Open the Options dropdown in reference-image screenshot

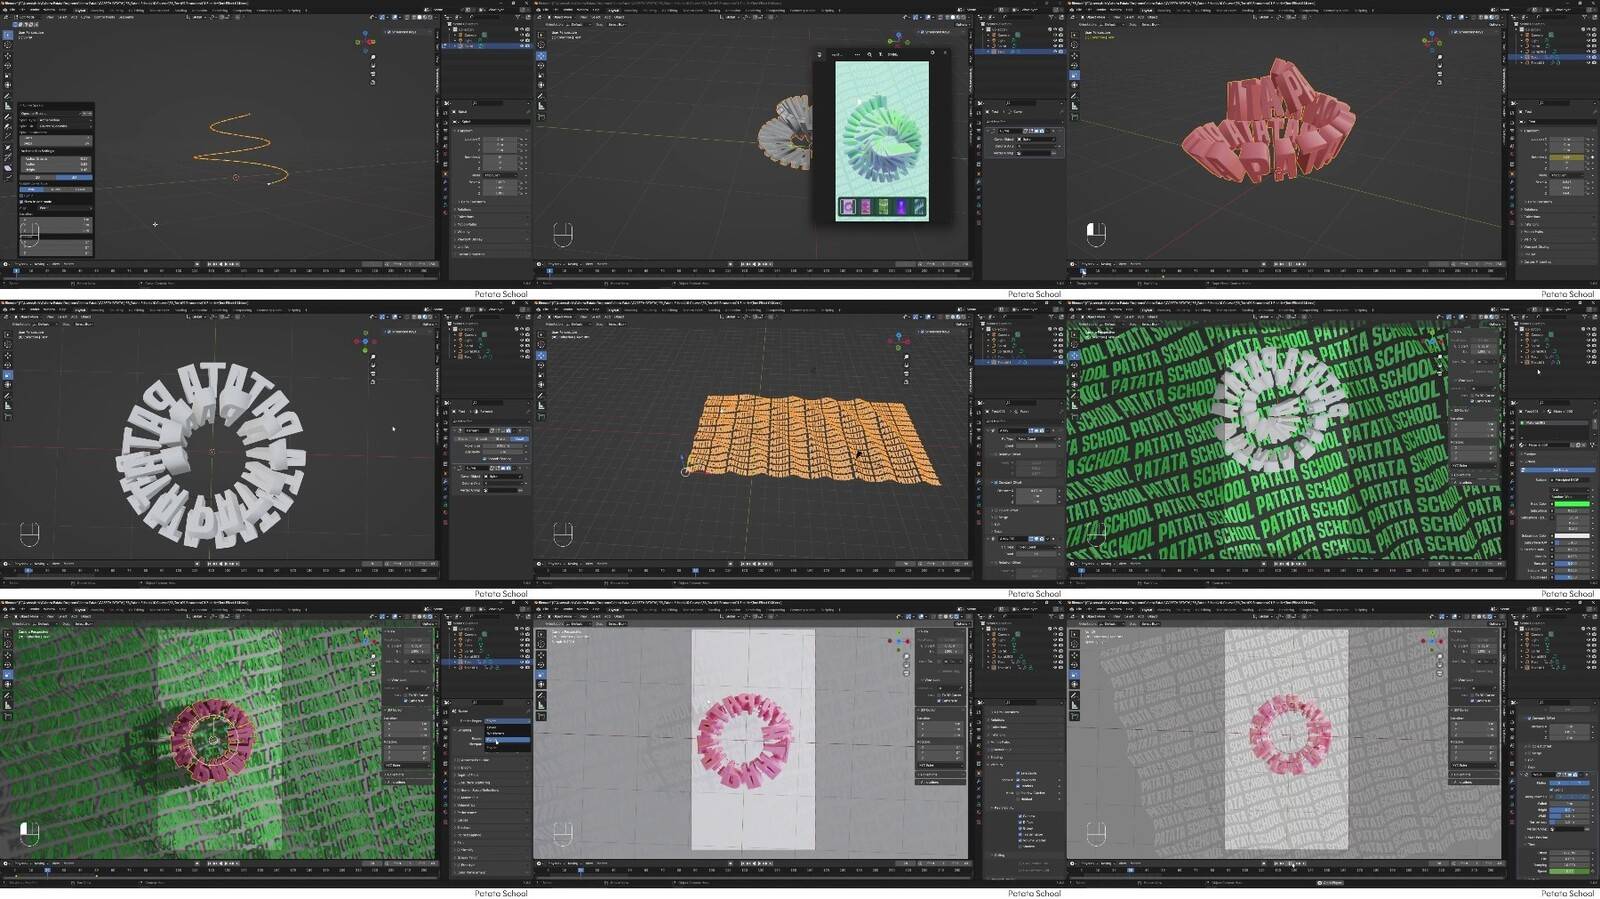tap(961, 24)
